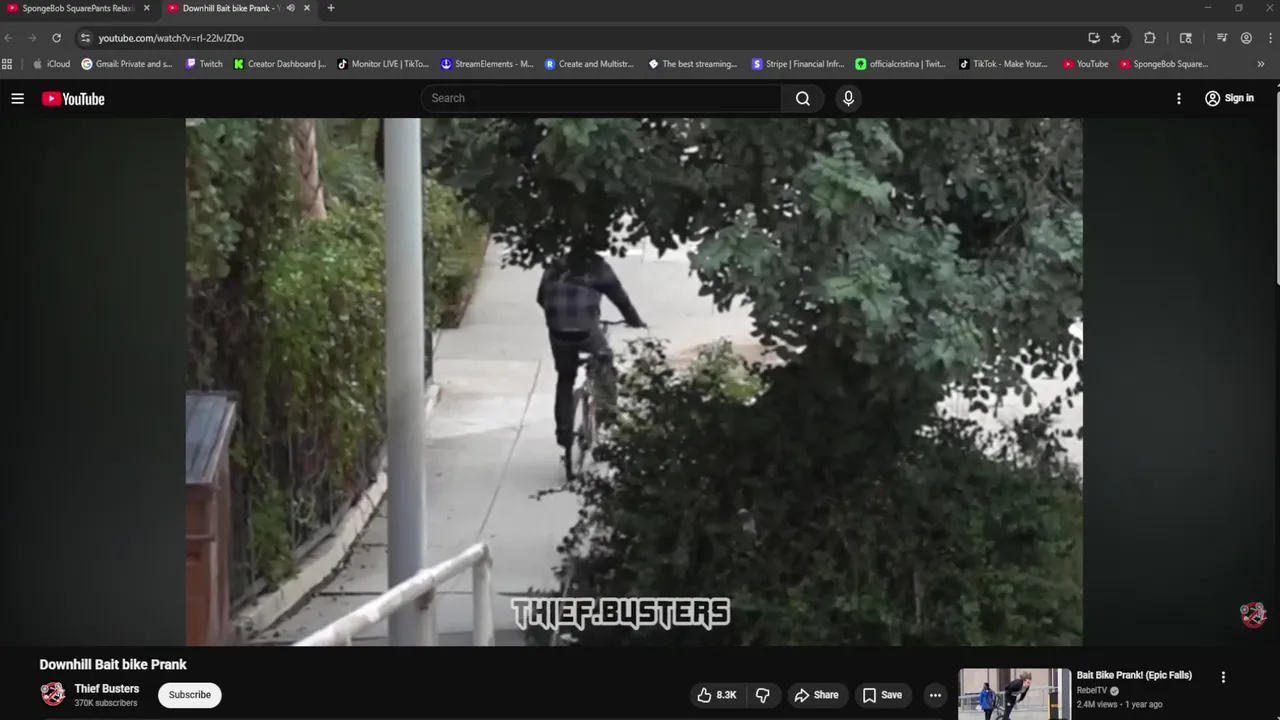The height and width of the screenshot is (720, 1280).
Task: Click the browser address bar URL
Action: 171,38
